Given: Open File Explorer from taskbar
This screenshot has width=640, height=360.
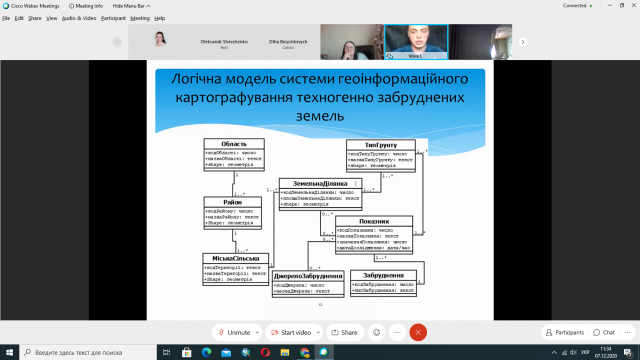Looking at the screenshot, I should coord(285,352).
